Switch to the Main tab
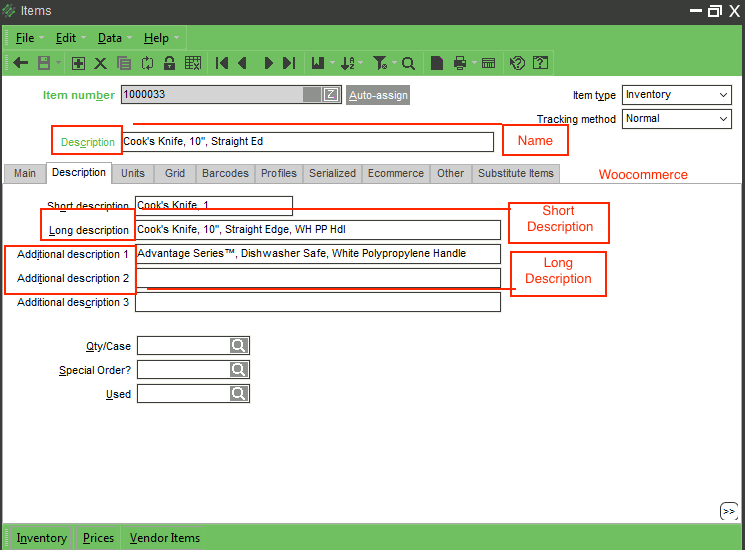Viewport: 745px width, 550px height. tap(25, 173)
